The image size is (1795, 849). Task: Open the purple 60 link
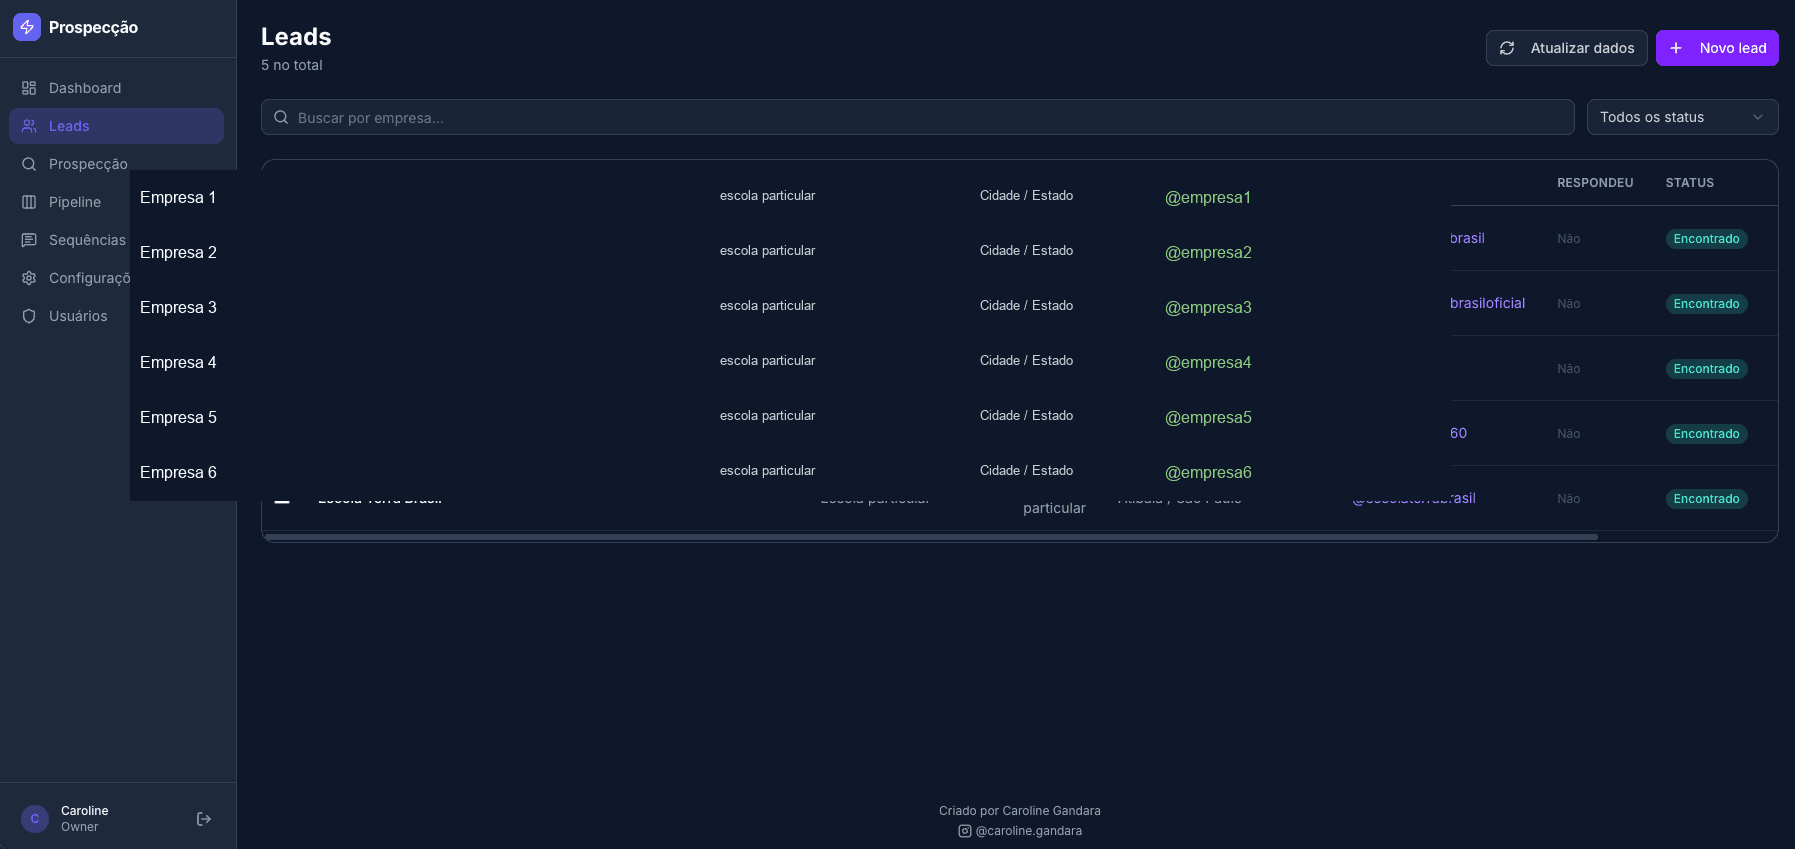(1458, 433)
